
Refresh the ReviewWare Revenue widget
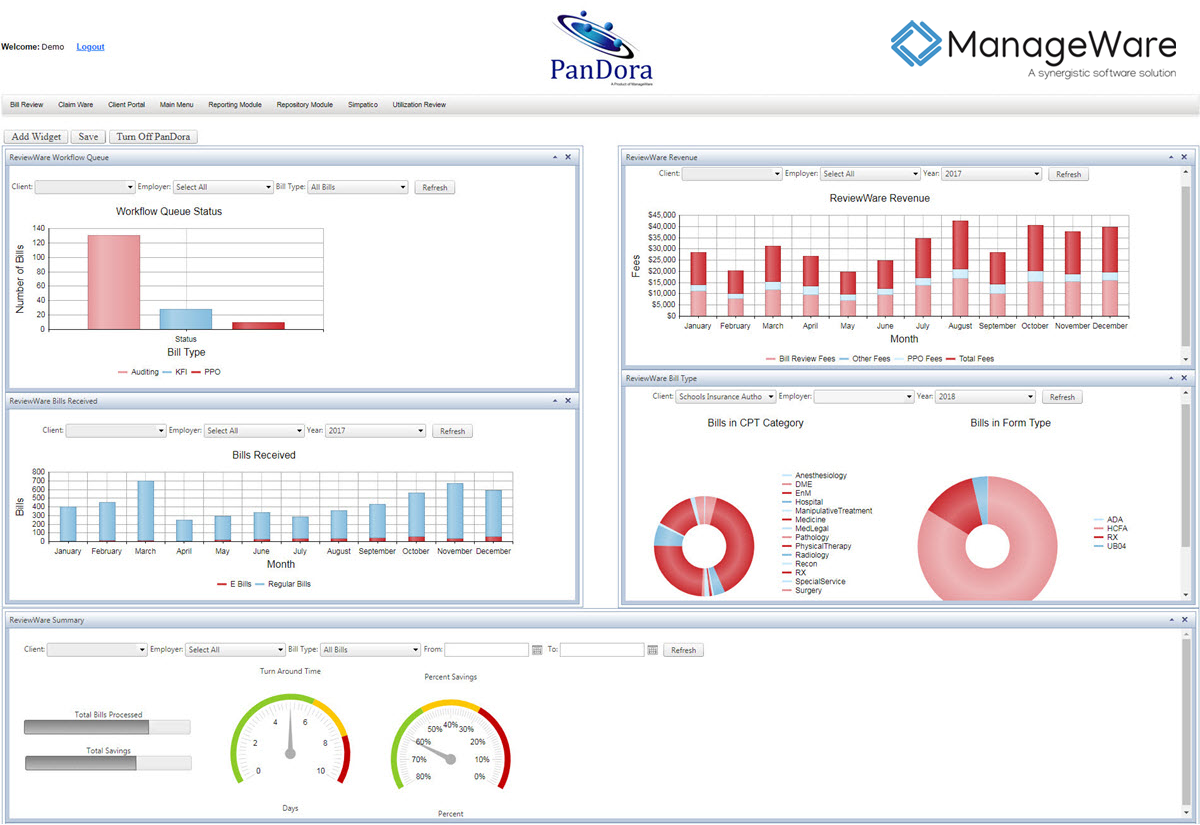(x=1069, y=174)
